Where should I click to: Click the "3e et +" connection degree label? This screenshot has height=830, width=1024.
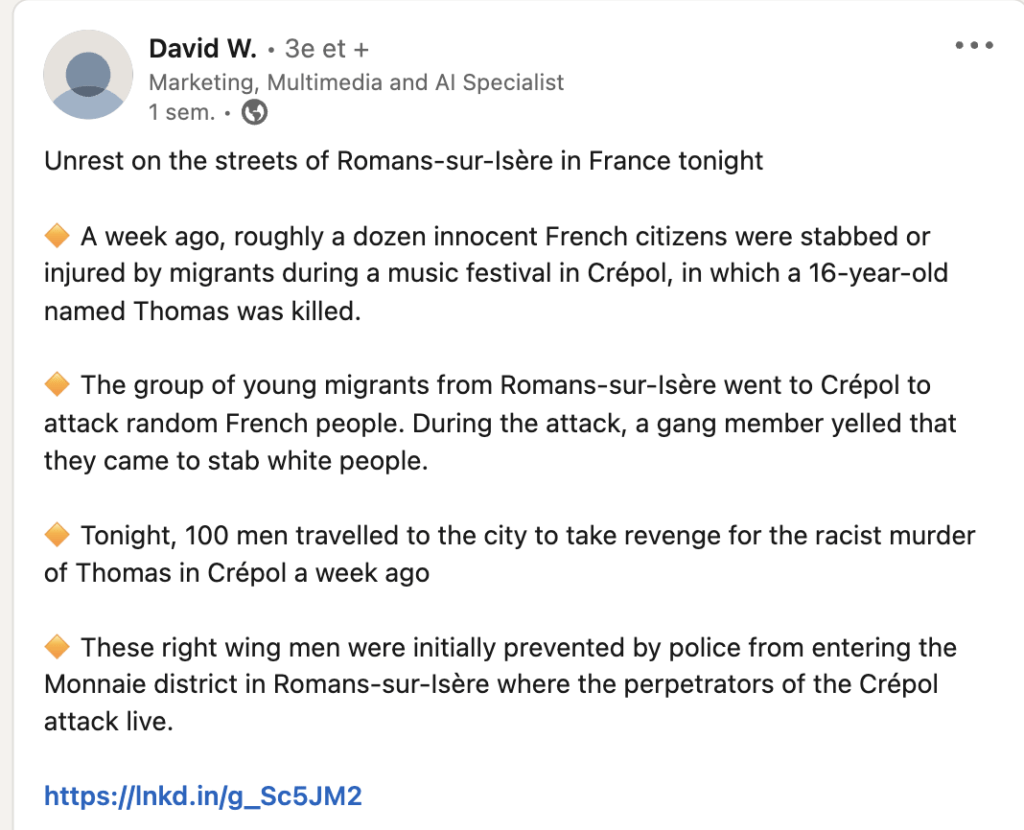326,48
